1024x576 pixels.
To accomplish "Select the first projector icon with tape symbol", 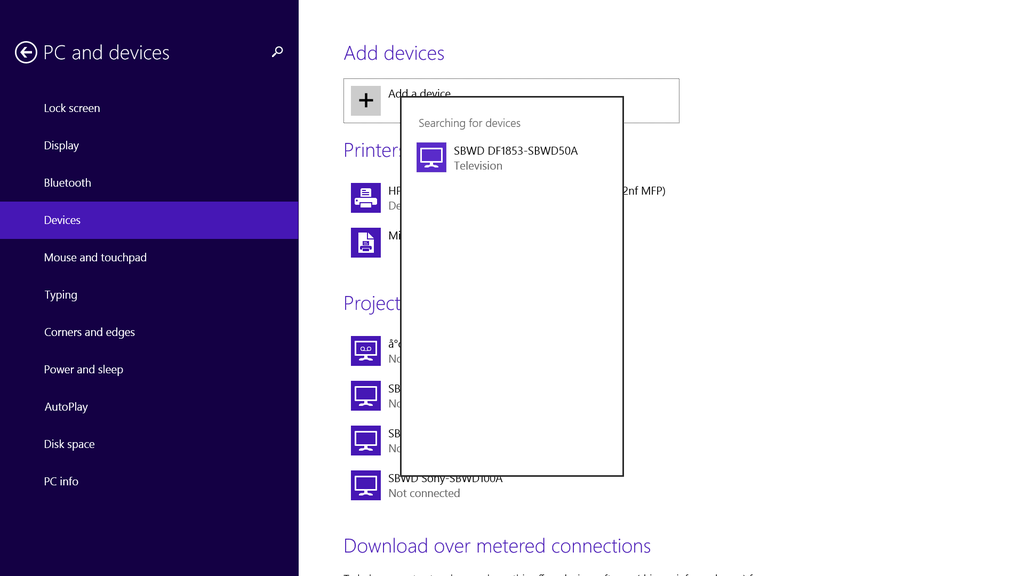I will point(366,351).
